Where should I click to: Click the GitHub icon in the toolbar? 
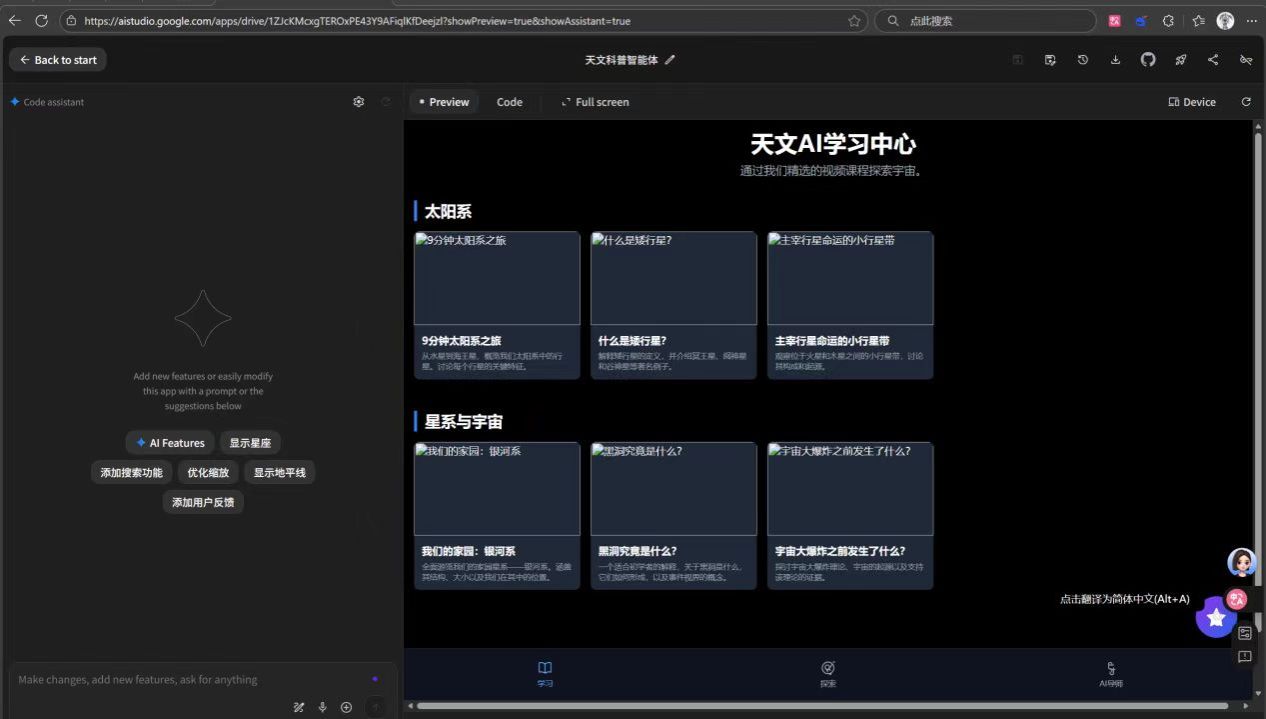click(1148, 60)
